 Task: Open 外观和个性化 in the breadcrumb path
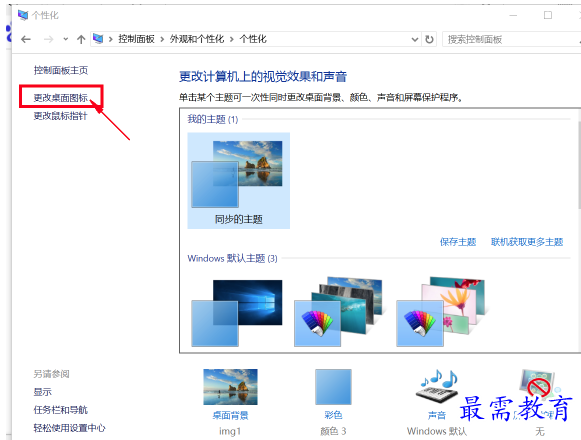pos(197,39)
